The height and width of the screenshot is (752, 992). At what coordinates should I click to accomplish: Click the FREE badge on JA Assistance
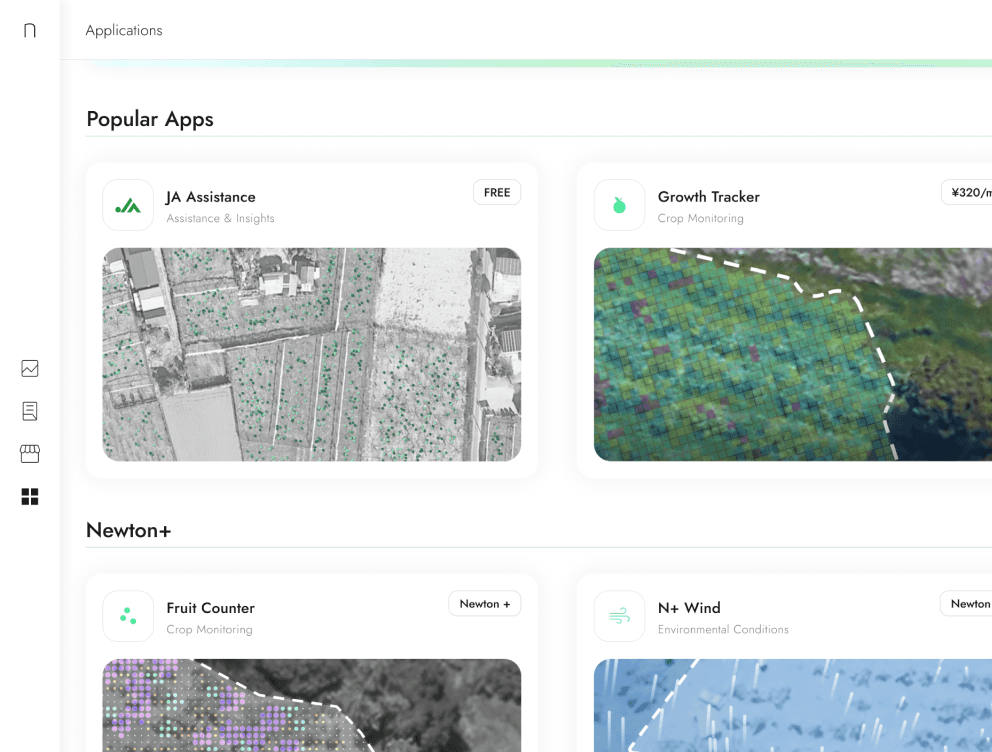[497, 192]
